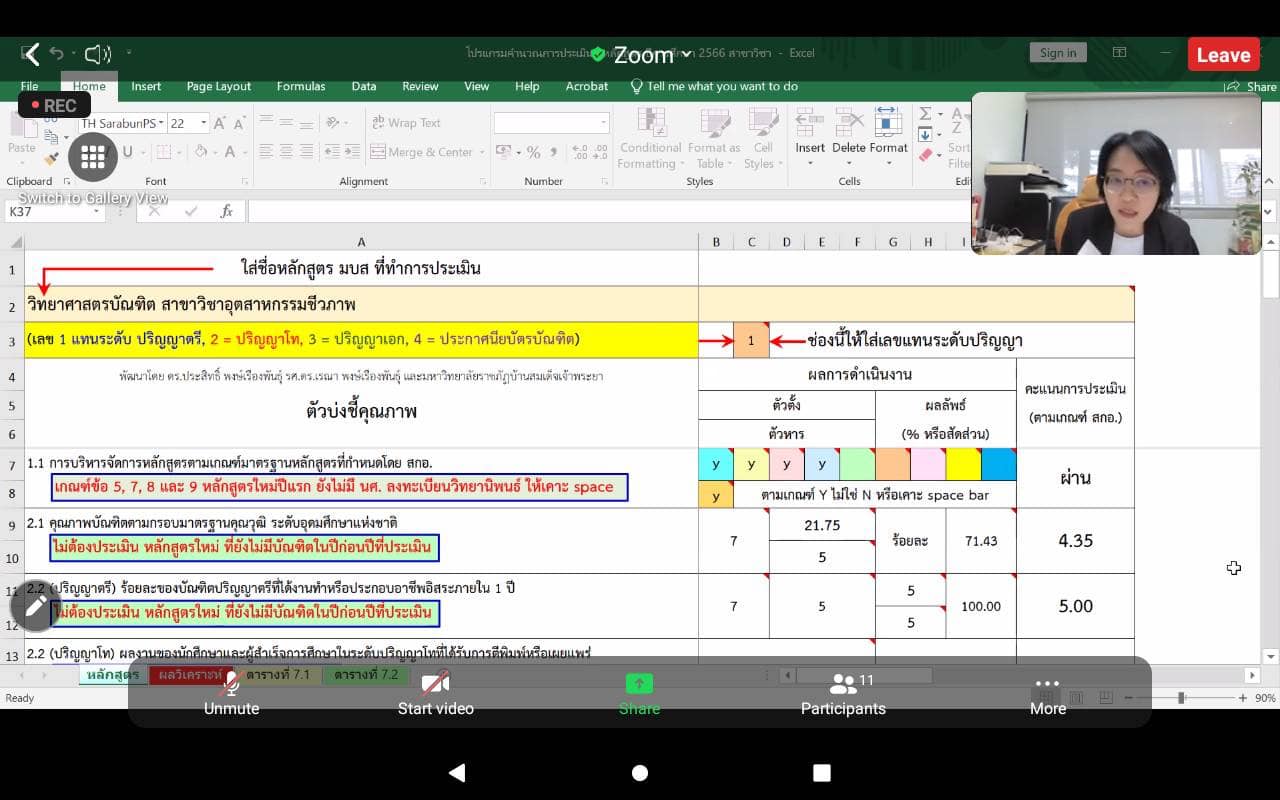This screenshot has height=800, width=1280.
Task: Open Conditional Formatting menu
Action: pyautogui.click(x=651, y=139)
